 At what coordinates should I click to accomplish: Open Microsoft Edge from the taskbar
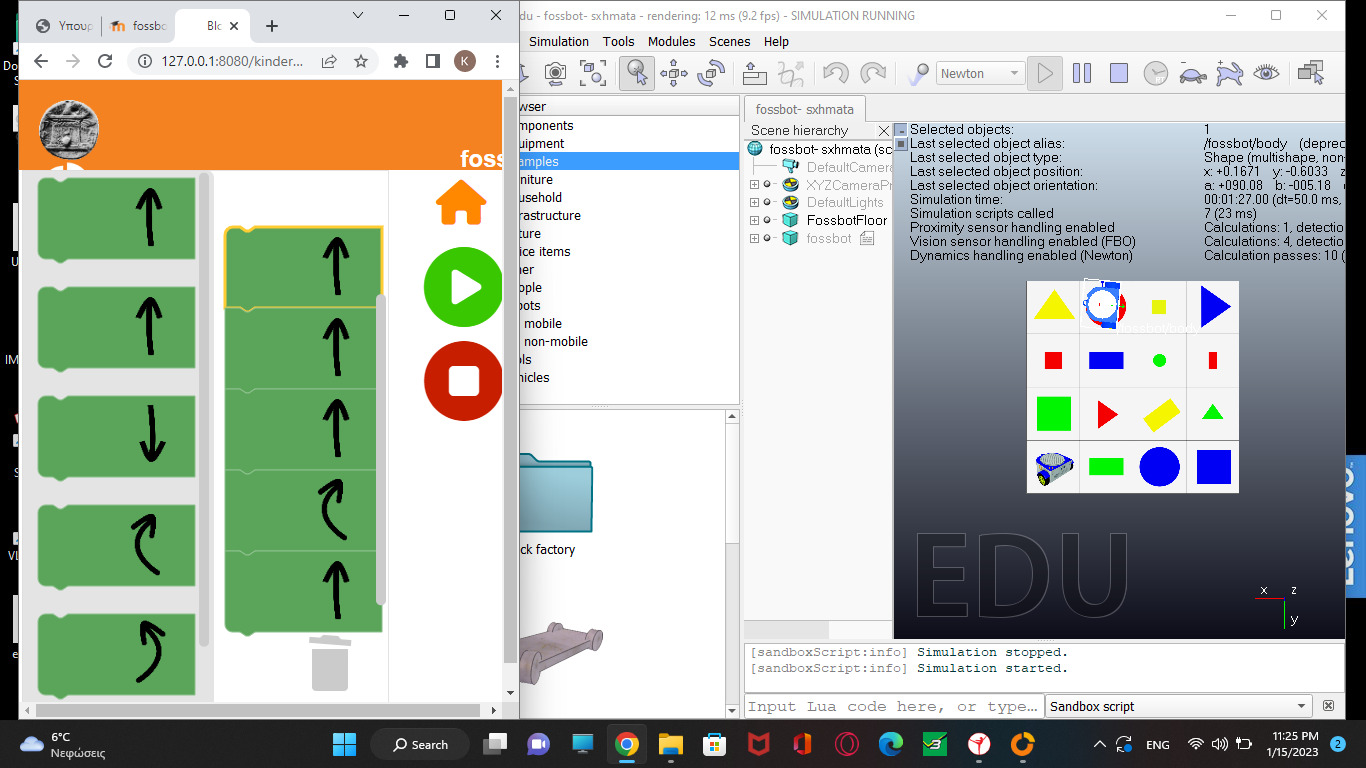890,744
